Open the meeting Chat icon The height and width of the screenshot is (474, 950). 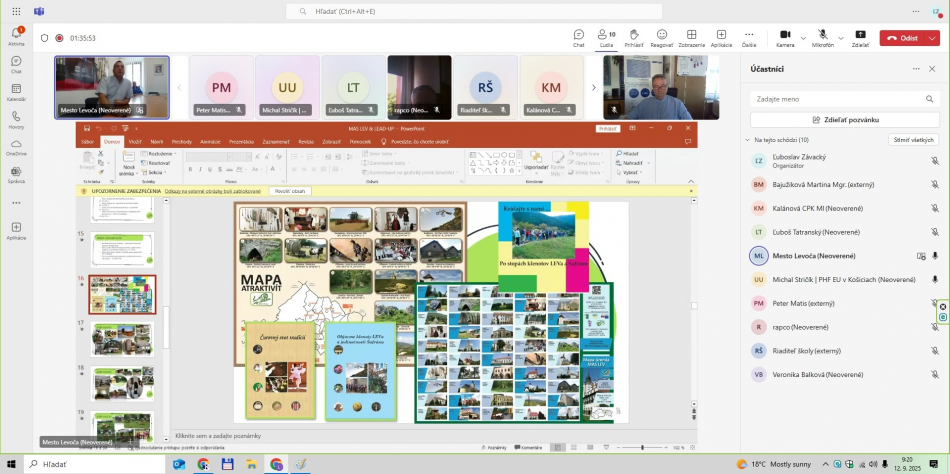[x=578, y=35]
